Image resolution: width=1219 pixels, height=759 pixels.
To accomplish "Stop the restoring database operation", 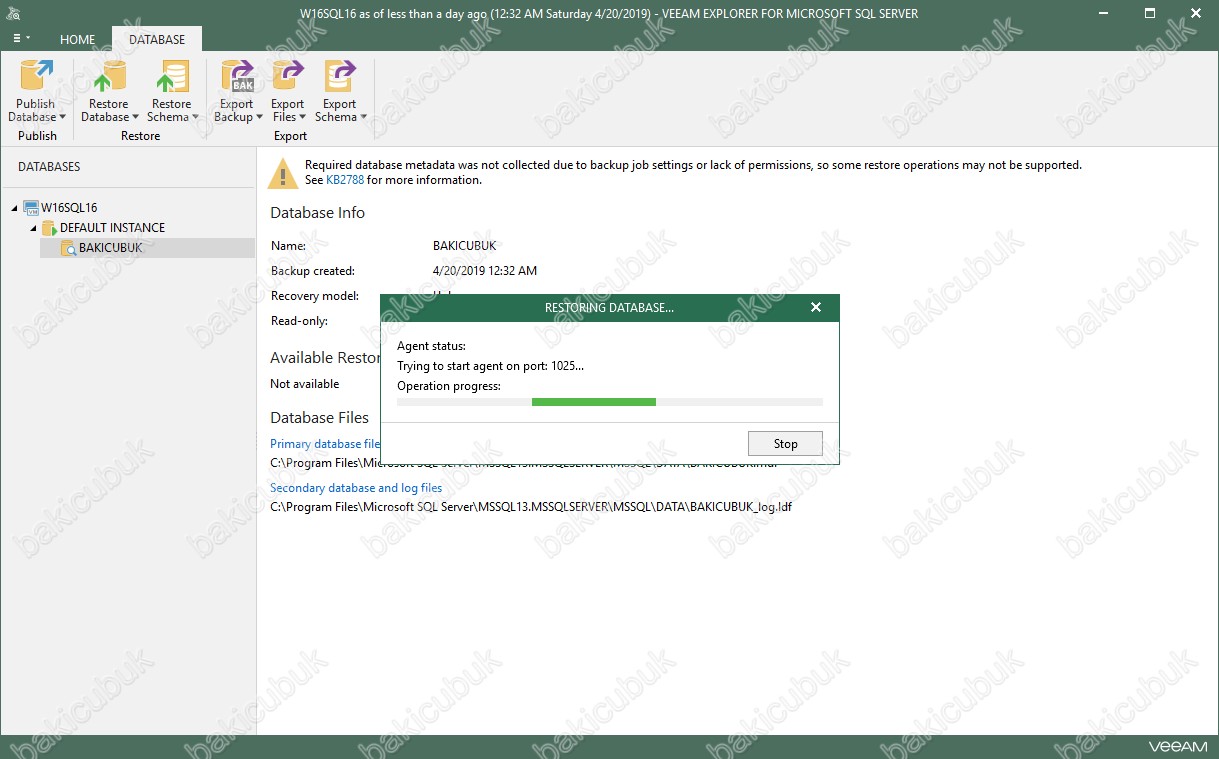I will [x=785, y=443].
